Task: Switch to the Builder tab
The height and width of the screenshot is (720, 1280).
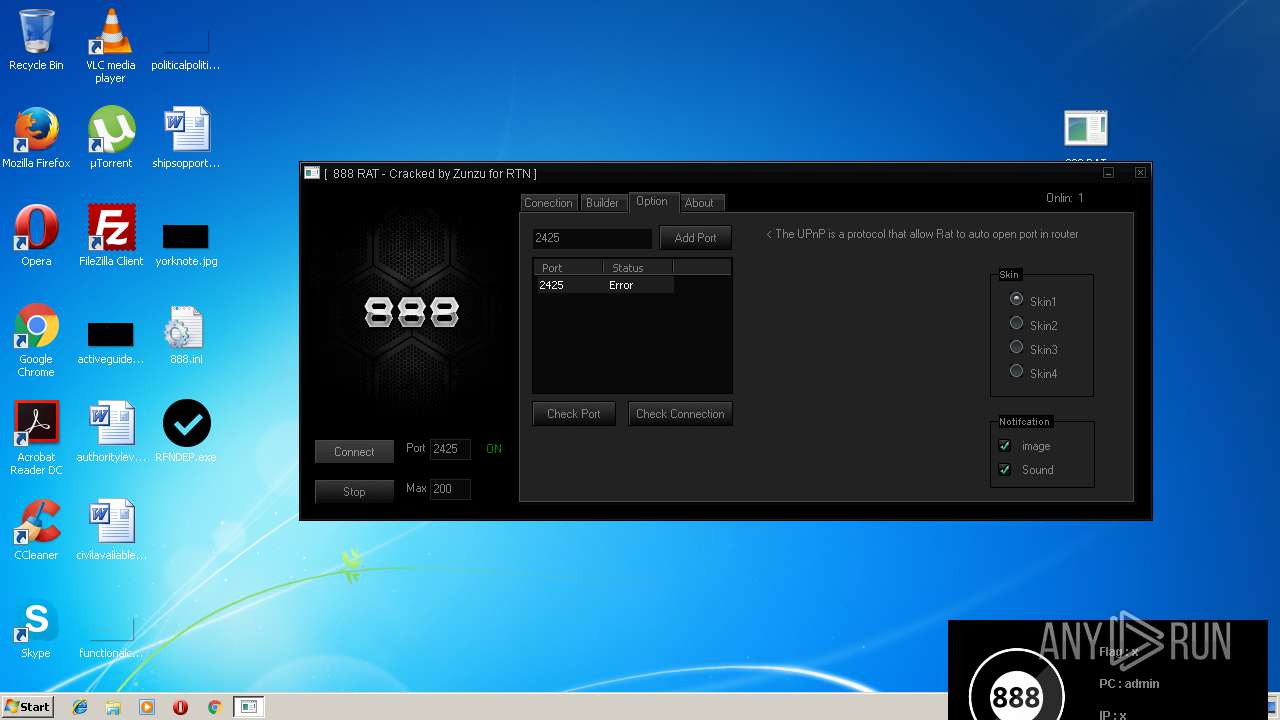Action: click(602, 203)
